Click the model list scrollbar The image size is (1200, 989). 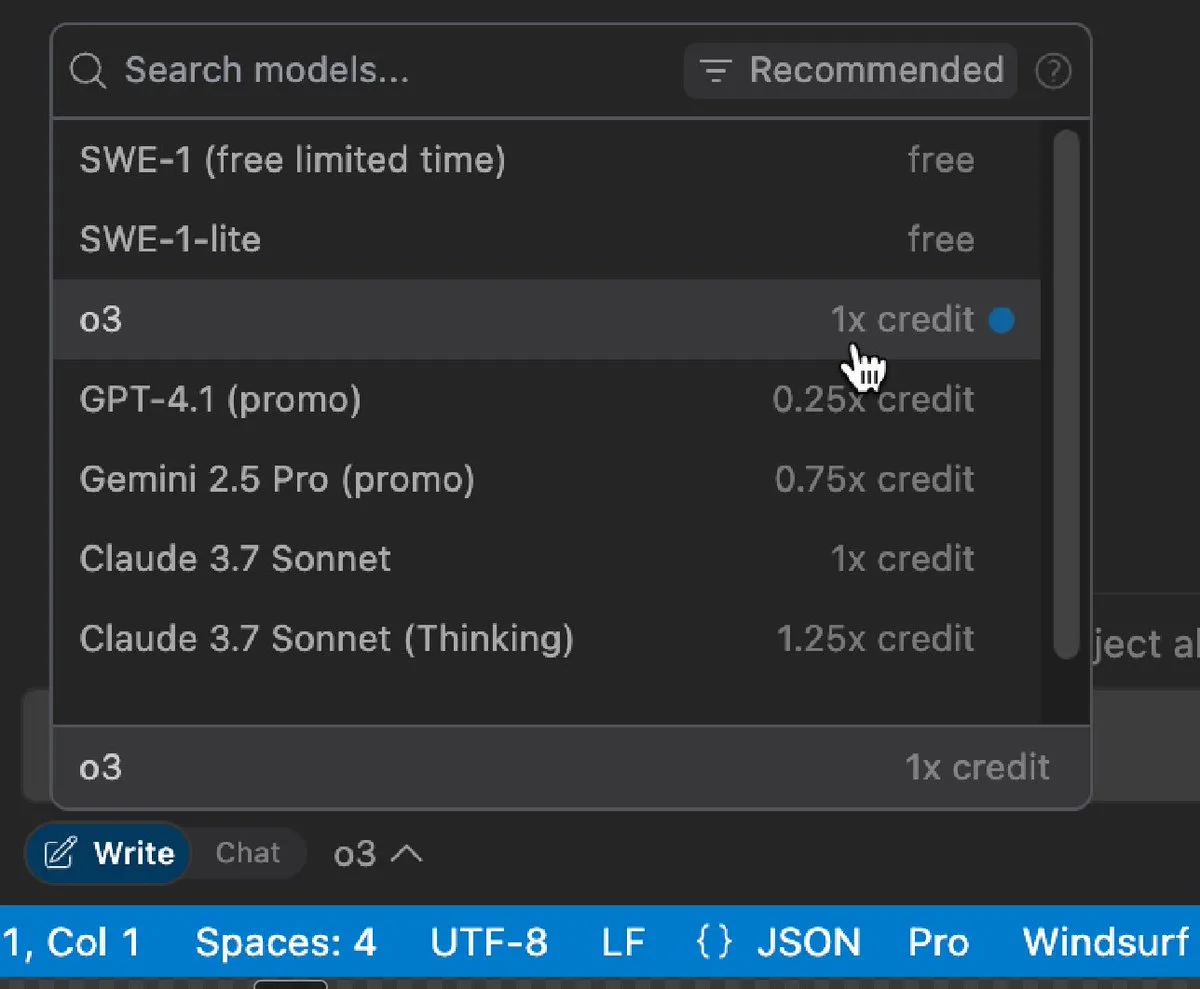pos(1066,390)
